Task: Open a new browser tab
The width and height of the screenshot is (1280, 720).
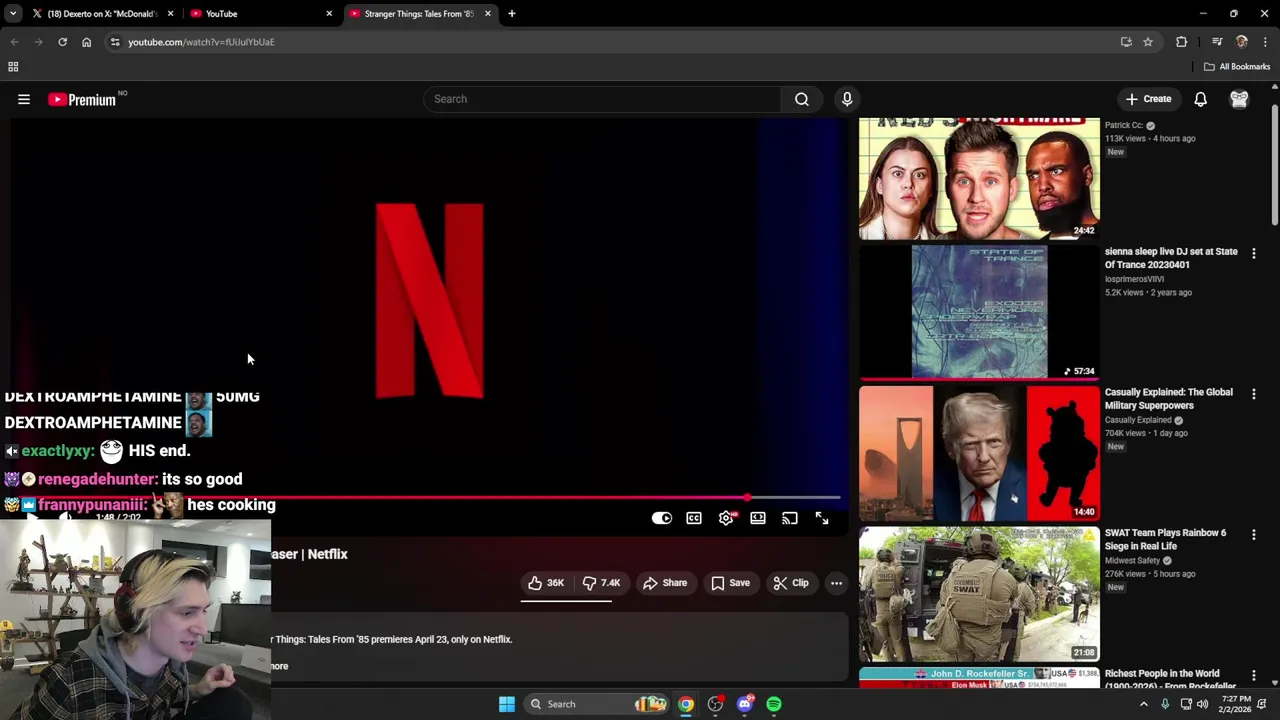Action: click(511, 14)
